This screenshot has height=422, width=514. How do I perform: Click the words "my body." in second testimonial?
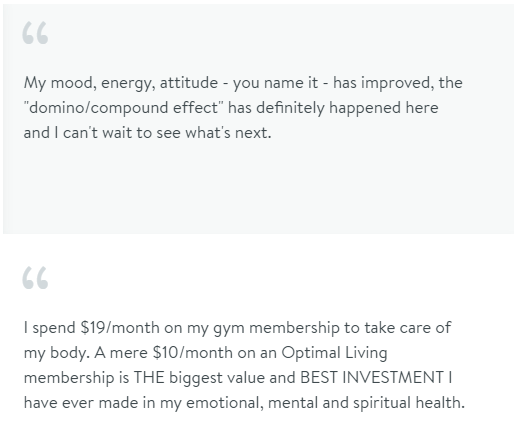(x=57, y=353)
